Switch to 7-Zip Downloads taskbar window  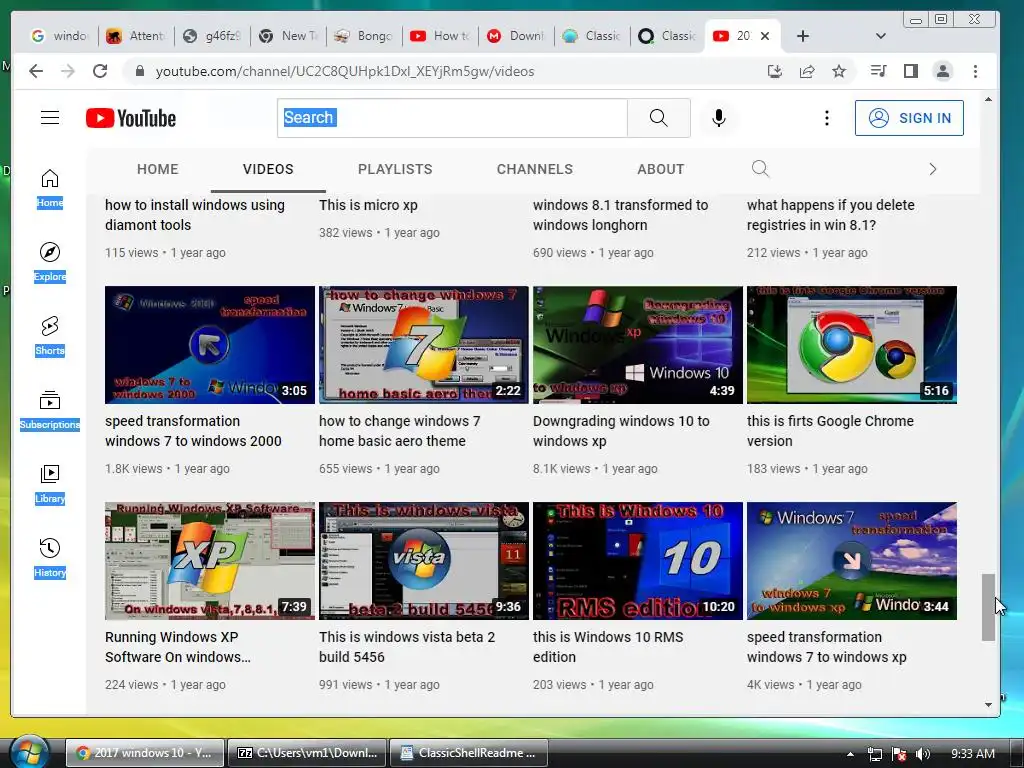click(x=308, y=753)
